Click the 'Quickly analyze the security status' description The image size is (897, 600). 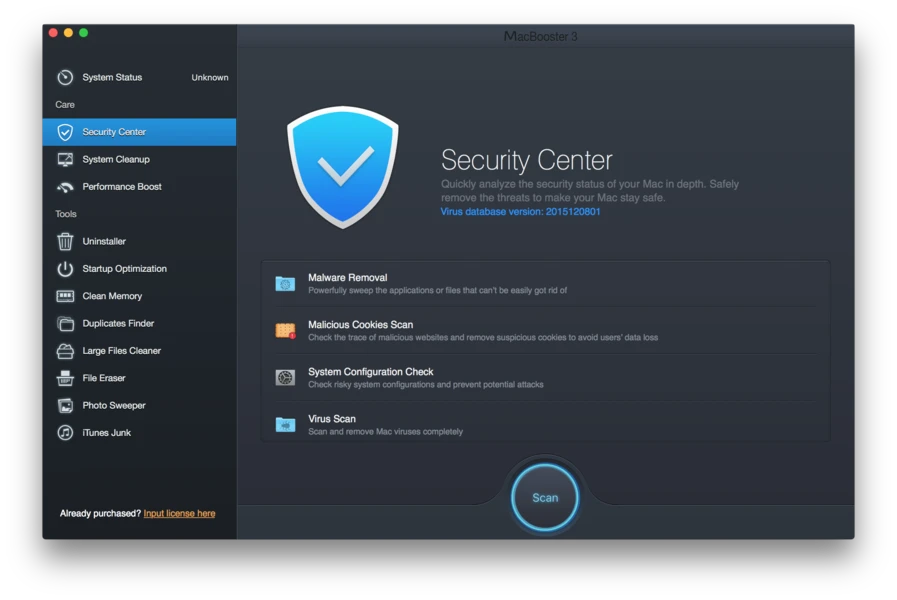click(x=589, y=191)
